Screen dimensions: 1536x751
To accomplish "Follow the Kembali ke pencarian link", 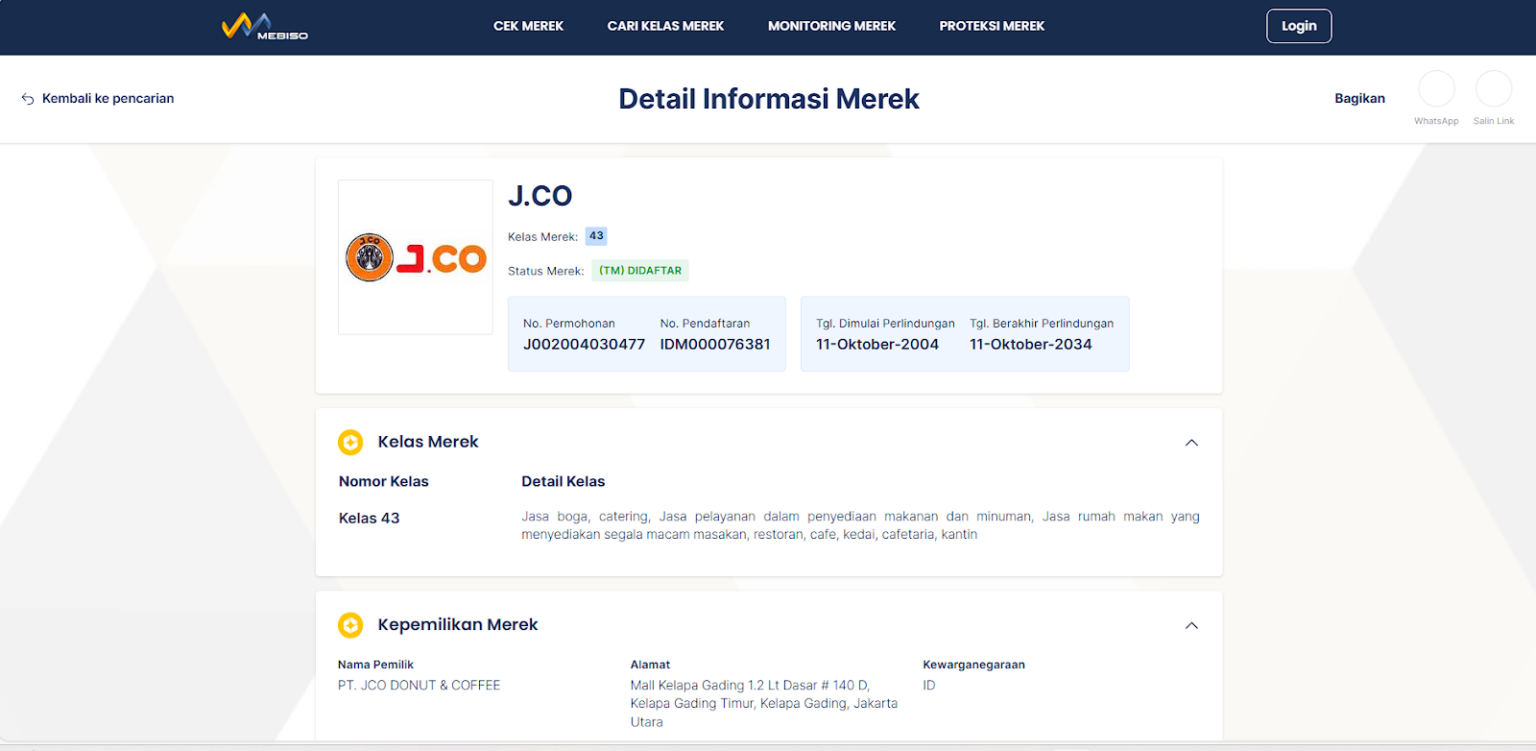I will tap(107, 98).
